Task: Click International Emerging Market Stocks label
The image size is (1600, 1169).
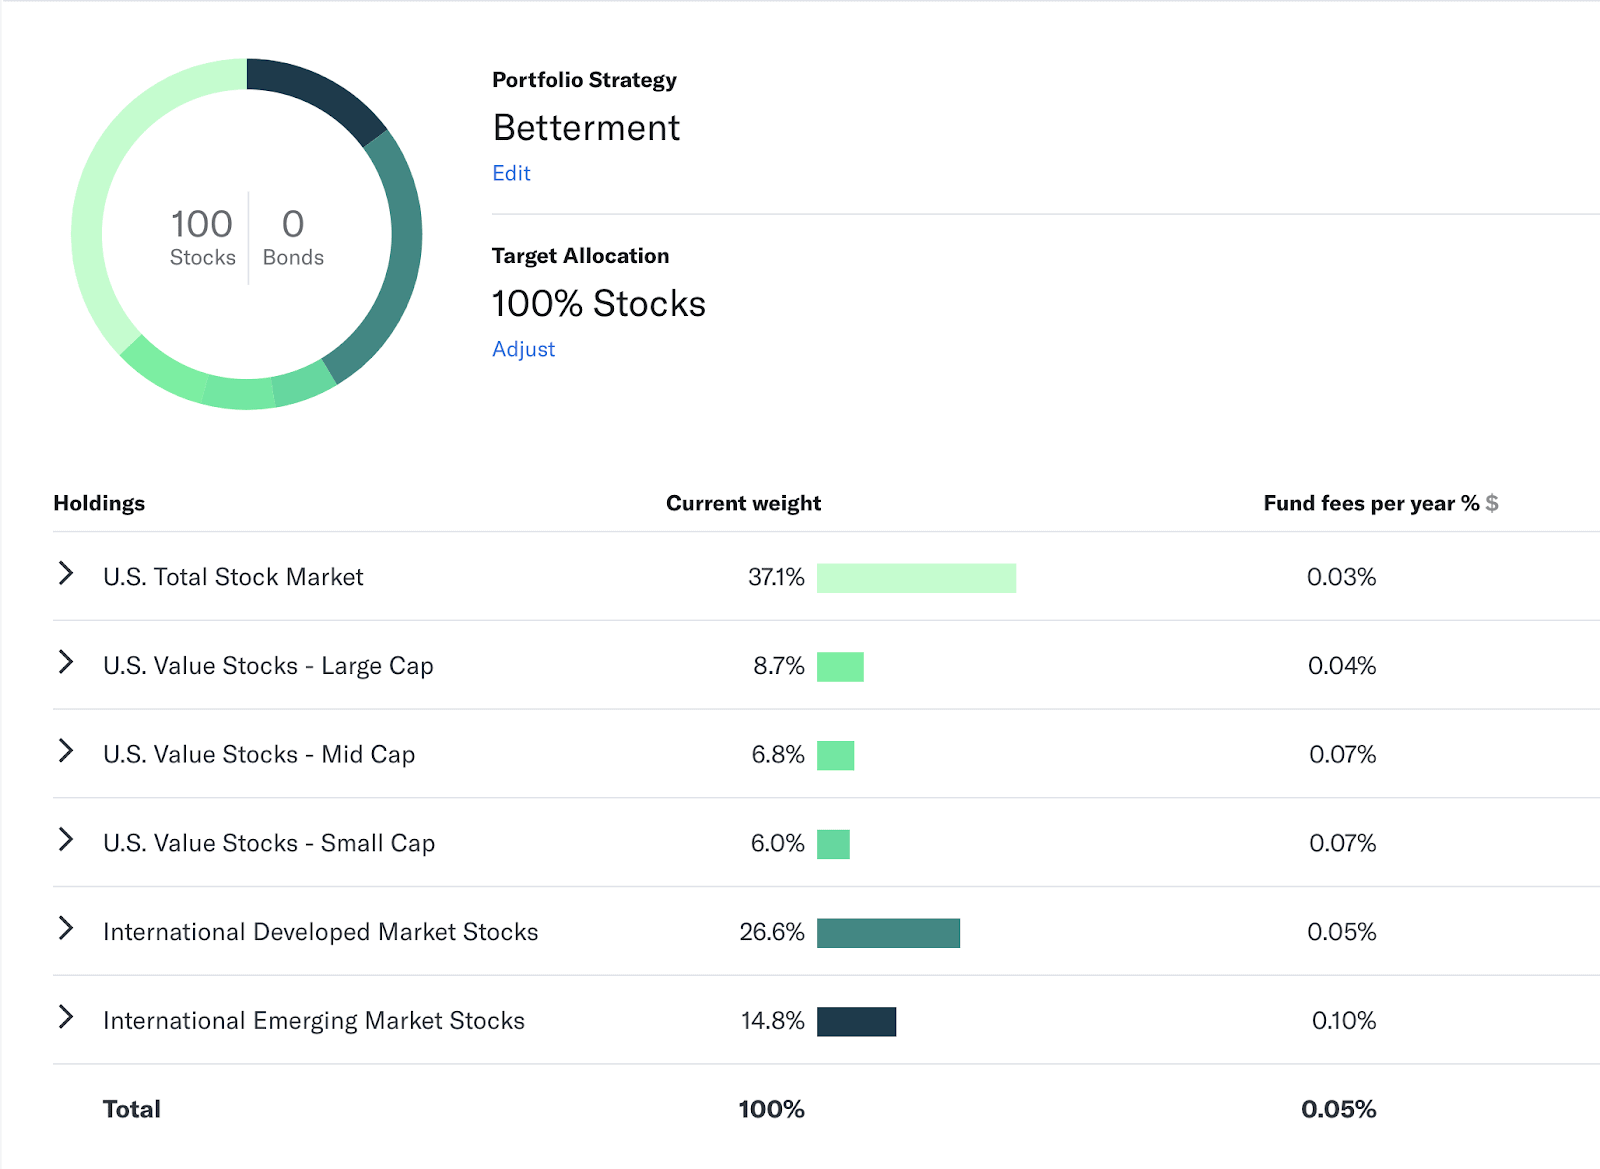Action: [314, 1021]
